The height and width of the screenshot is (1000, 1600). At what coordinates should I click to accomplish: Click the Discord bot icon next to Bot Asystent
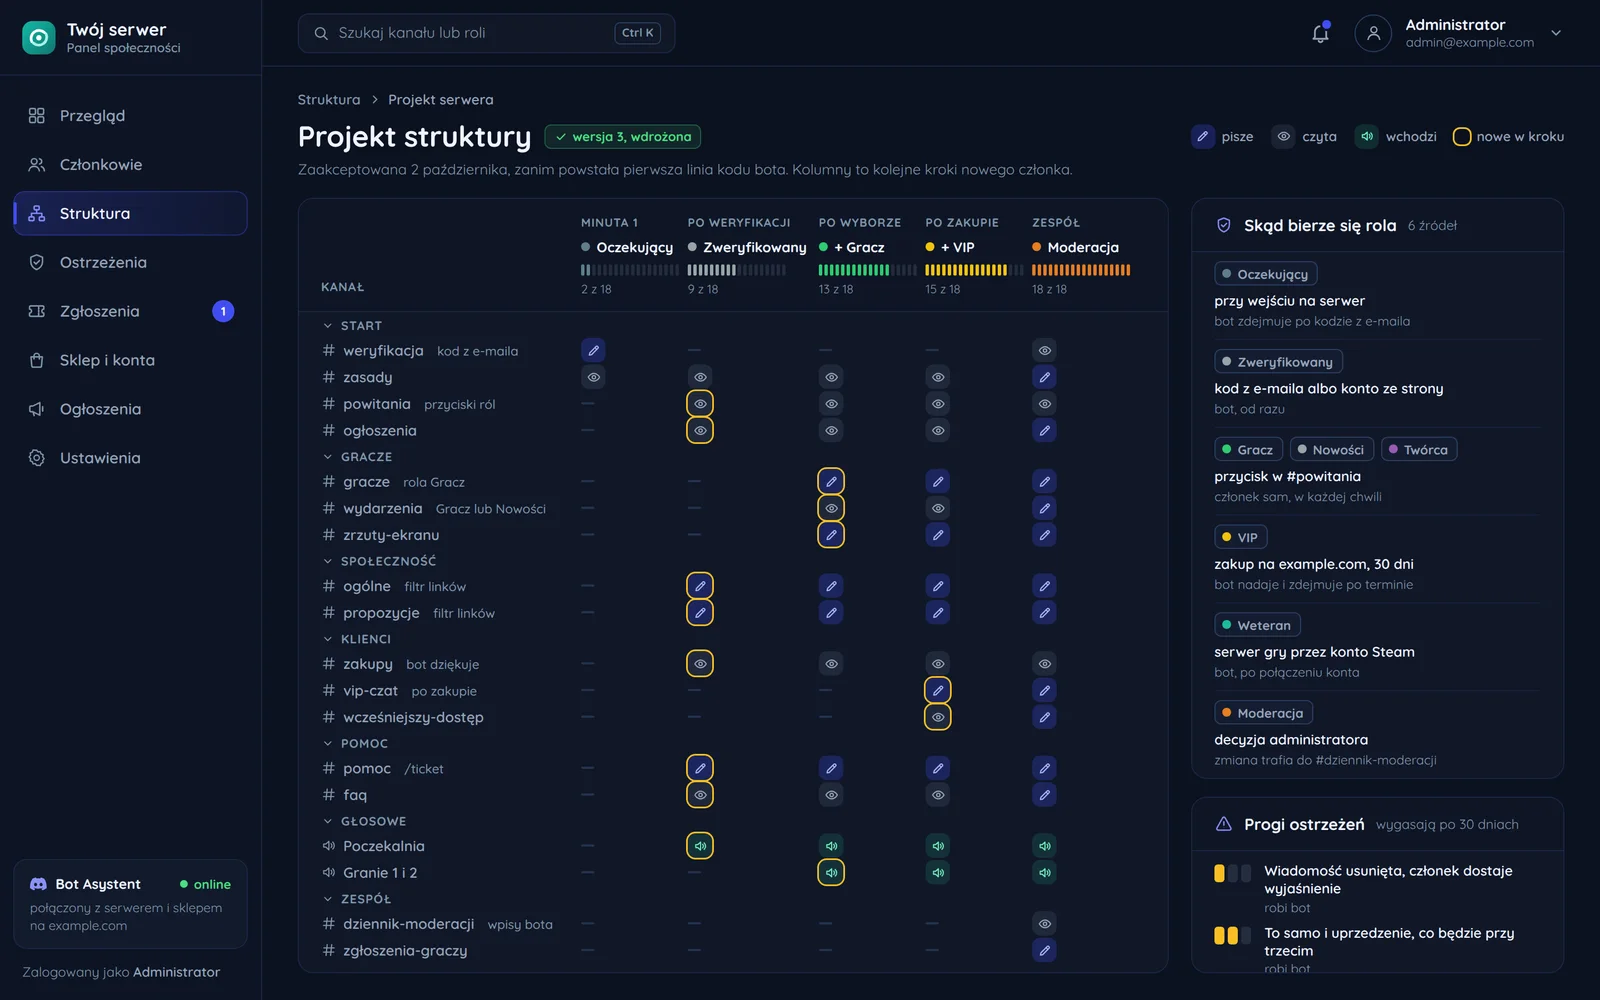click(x=39, y=884)
